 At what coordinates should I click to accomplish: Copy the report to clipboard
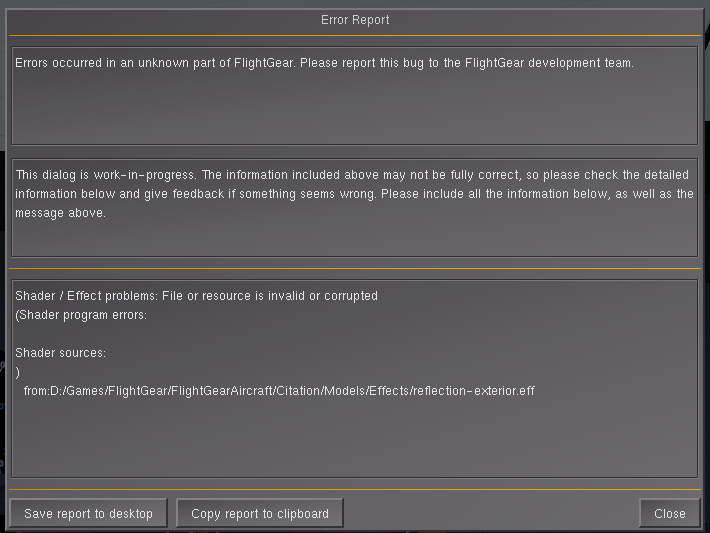pos(259,513)
